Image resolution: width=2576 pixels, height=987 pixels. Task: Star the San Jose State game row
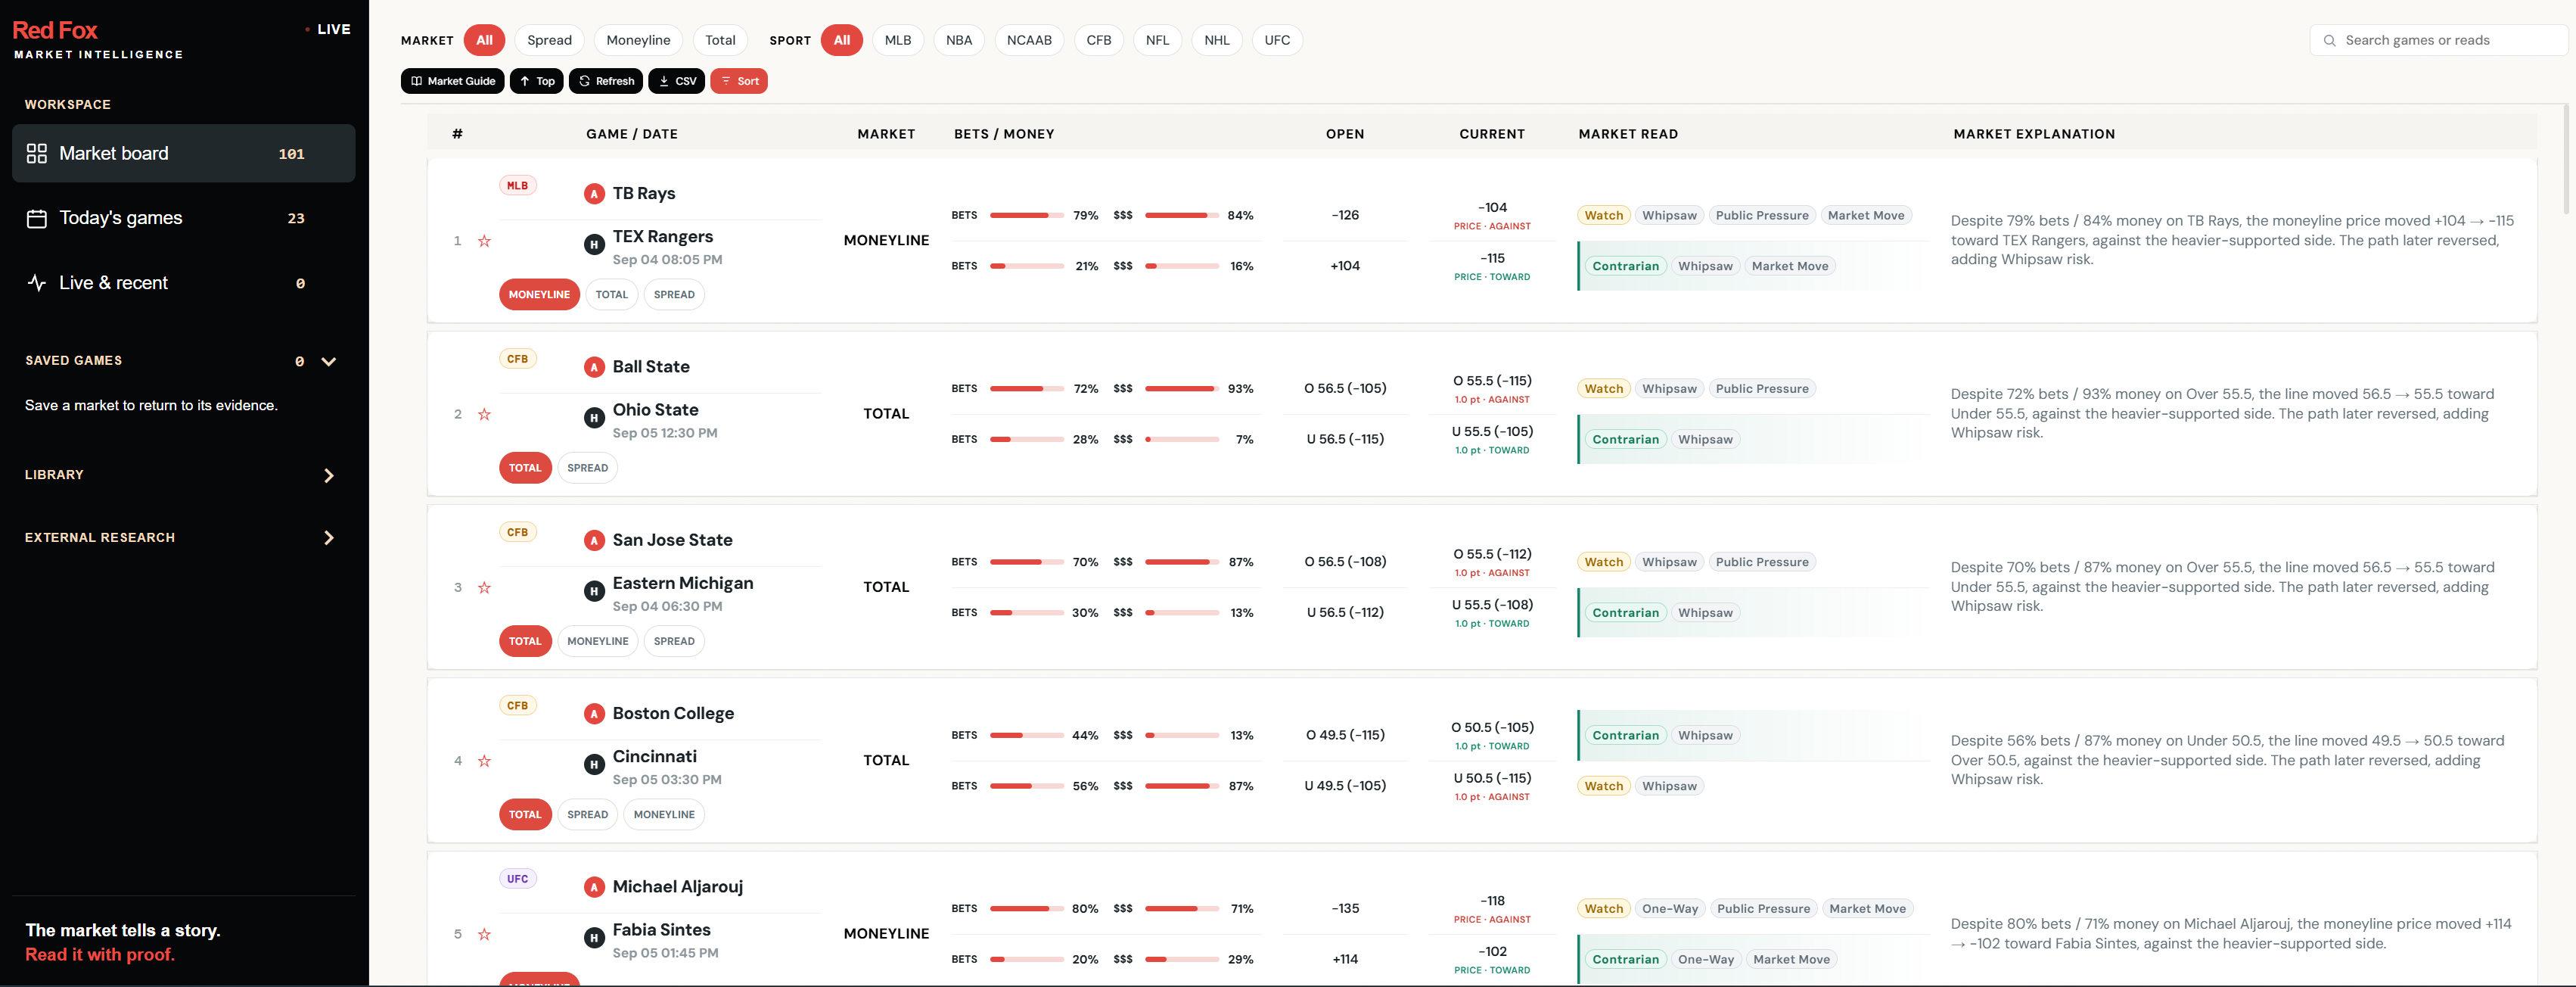pos(484,587)
